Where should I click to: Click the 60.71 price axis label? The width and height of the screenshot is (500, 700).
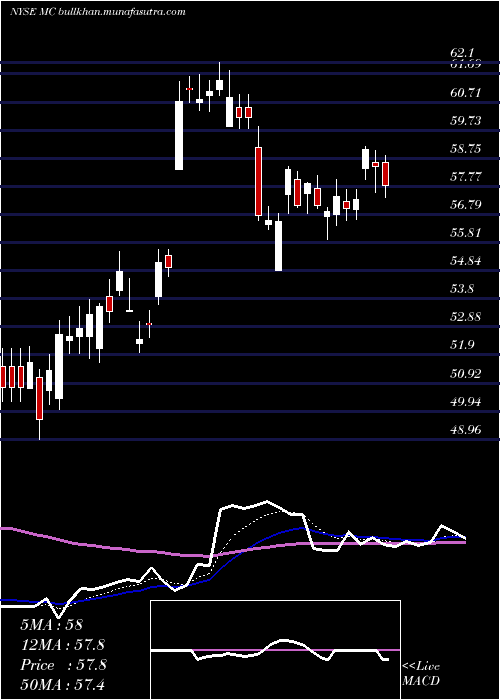pos(466,93)
